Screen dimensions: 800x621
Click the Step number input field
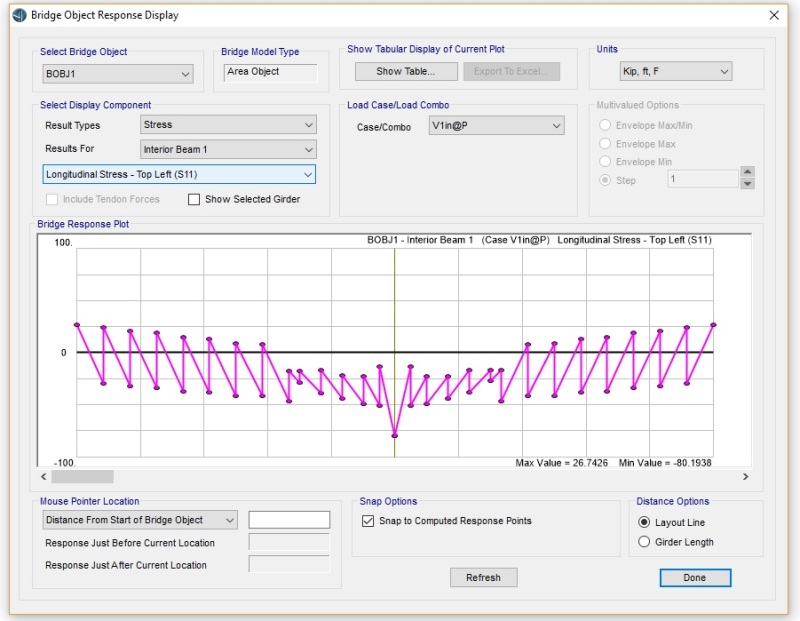(703, 179)
